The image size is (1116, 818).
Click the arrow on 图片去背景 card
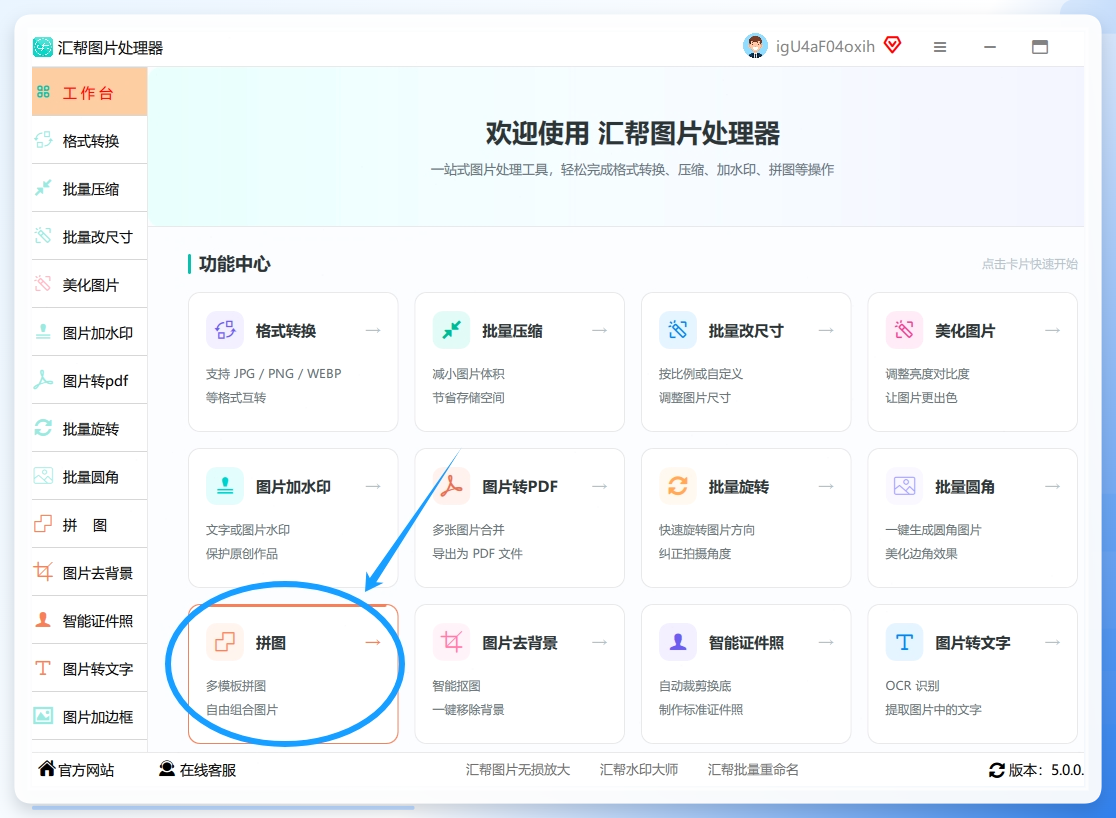(599, 642)
